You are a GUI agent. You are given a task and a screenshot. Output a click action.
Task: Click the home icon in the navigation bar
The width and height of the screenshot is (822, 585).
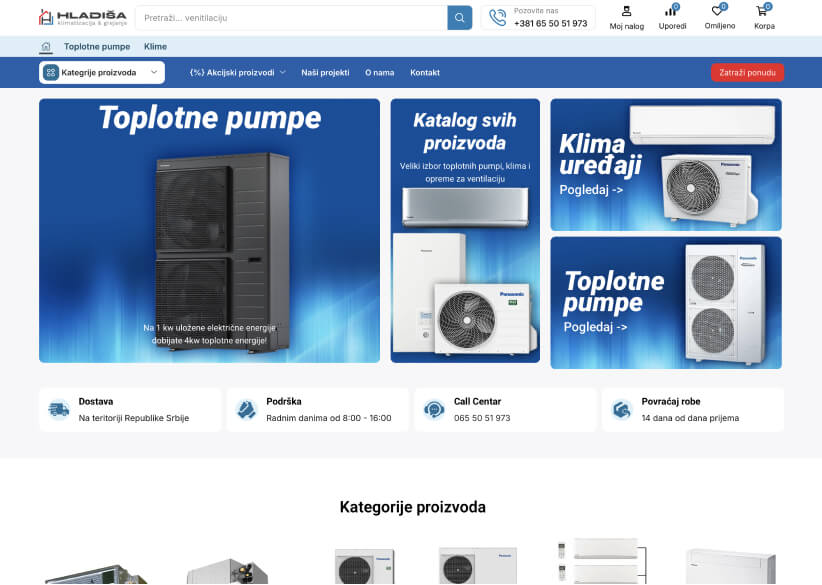(x=46, y=46)
